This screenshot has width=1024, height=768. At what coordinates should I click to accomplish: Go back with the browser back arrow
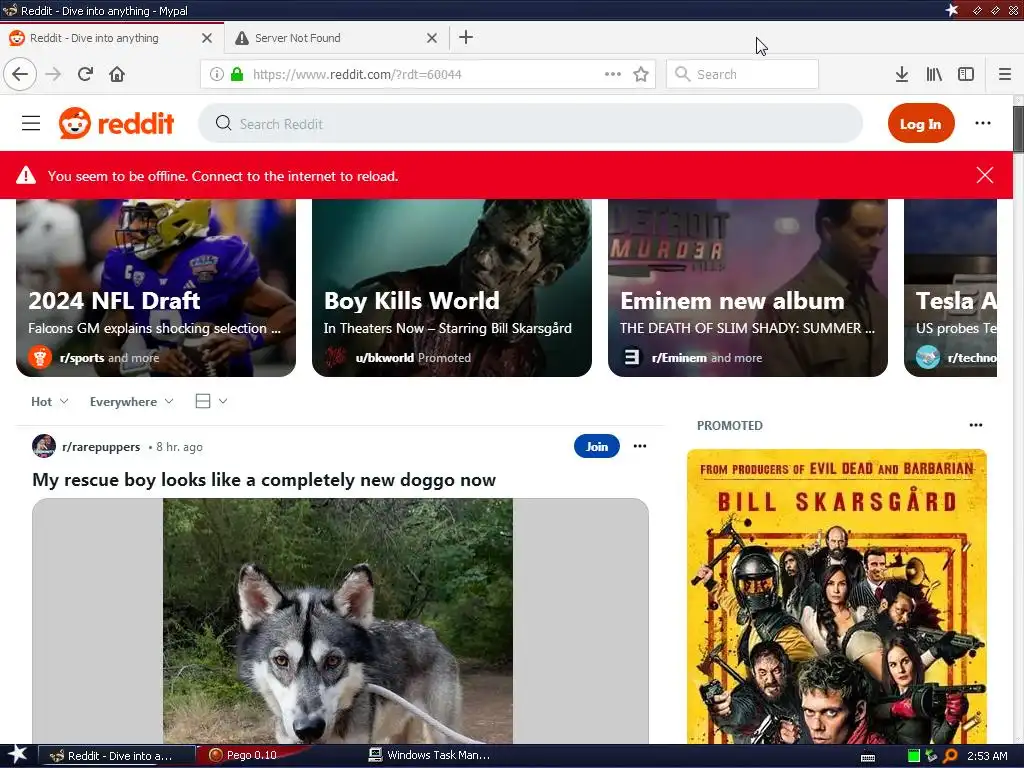coord(20,74)
